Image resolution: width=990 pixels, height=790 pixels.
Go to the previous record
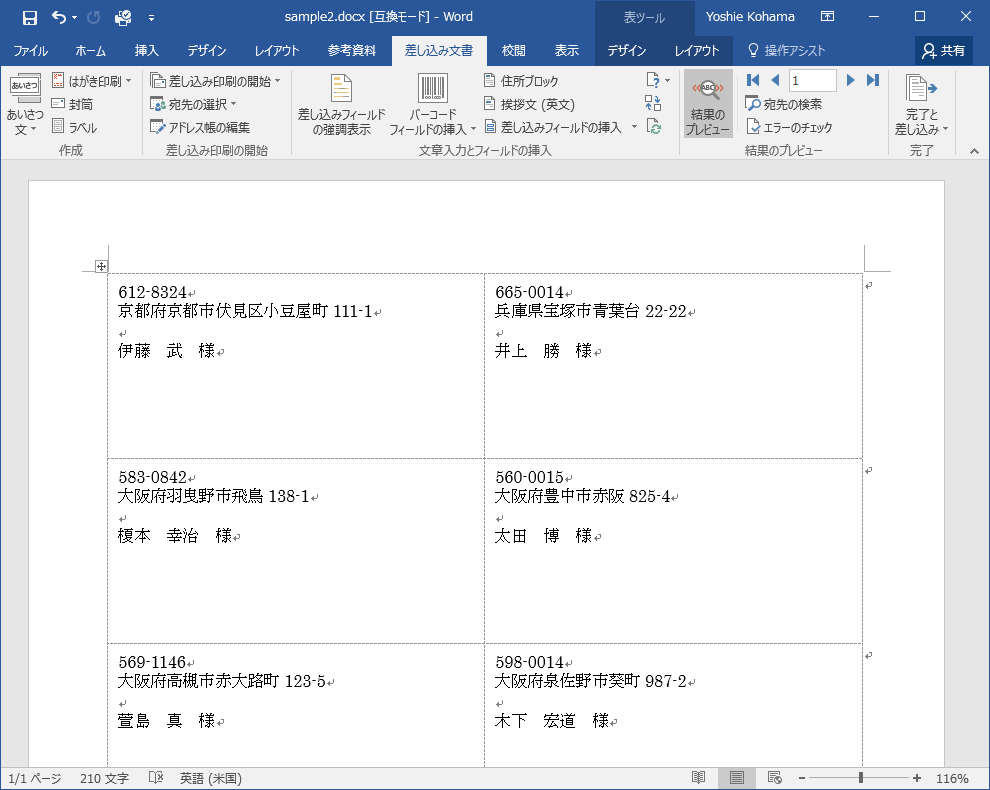click(775, 80)
